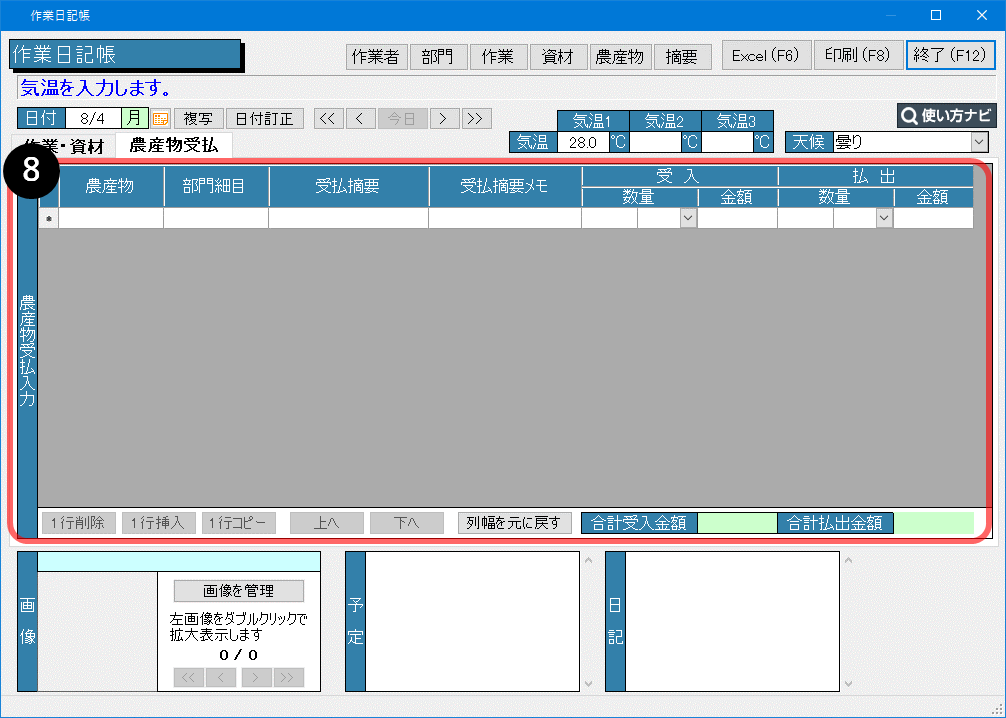Viewport: 1006px width, 718px height.
Task: Jump to last date with >> button
Action: (x=476, y=118)
